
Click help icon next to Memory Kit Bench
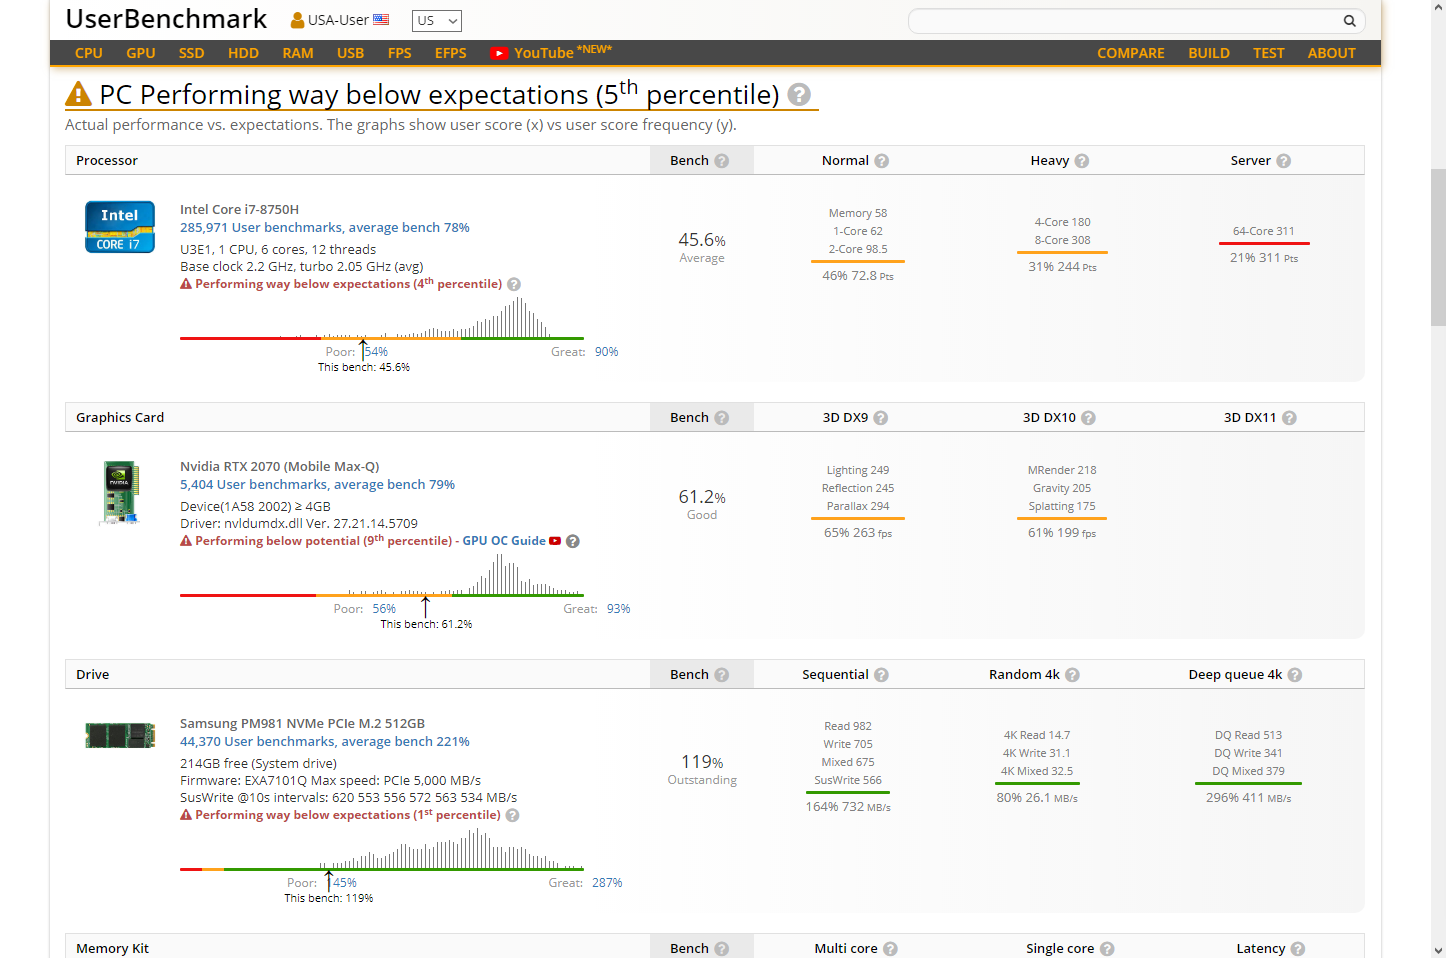click(x=722, y=949)
